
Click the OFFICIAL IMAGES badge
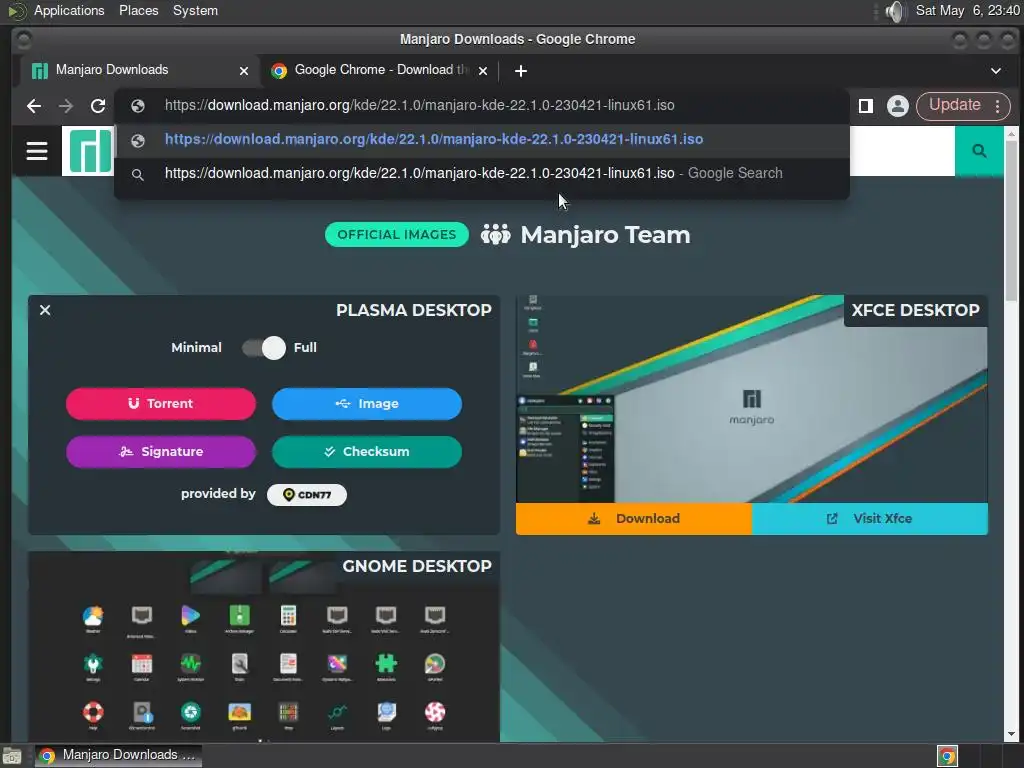397,234
